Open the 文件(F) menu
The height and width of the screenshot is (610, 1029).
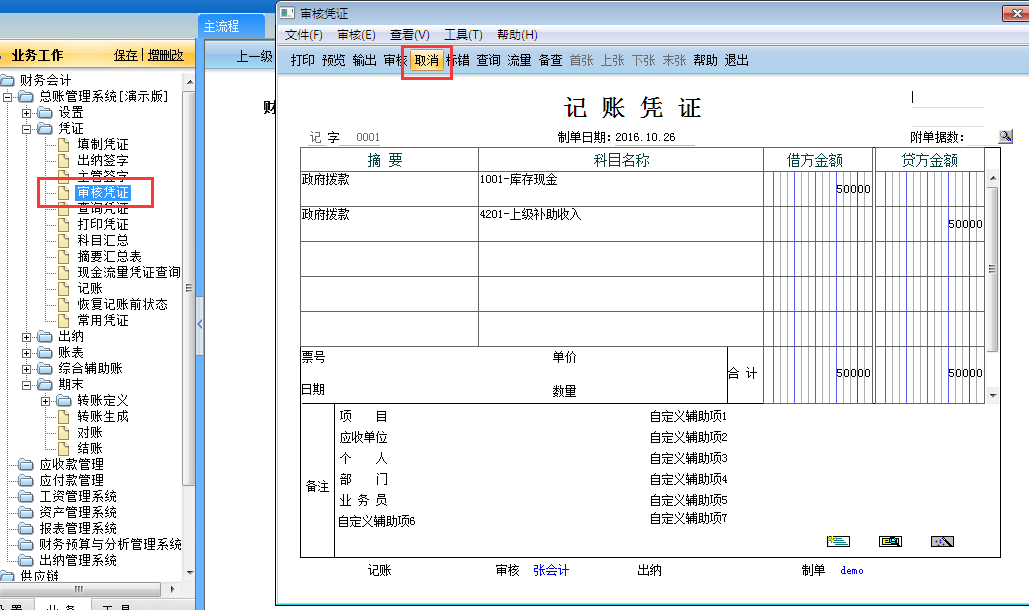pos(303,34)
